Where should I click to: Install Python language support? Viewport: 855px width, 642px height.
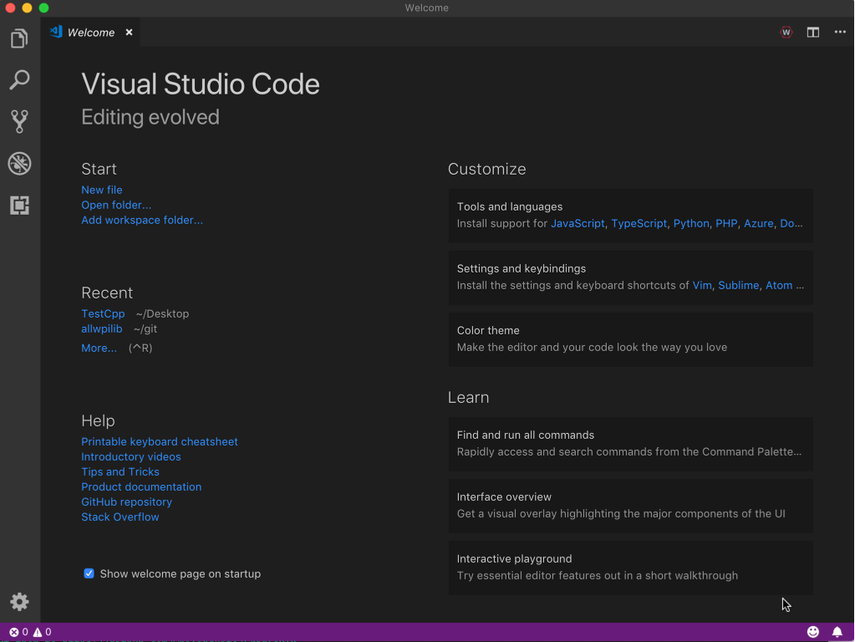click(x=691, y=223)
